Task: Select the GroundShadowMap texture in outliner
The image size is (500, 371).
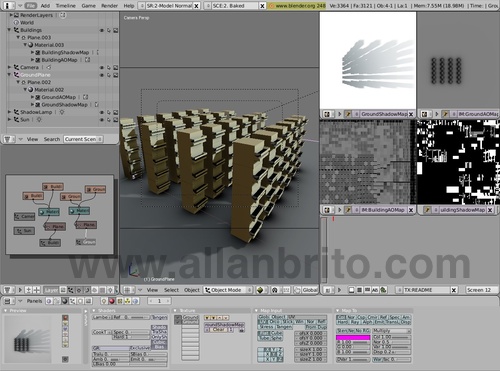Action: tap(64, 105)
